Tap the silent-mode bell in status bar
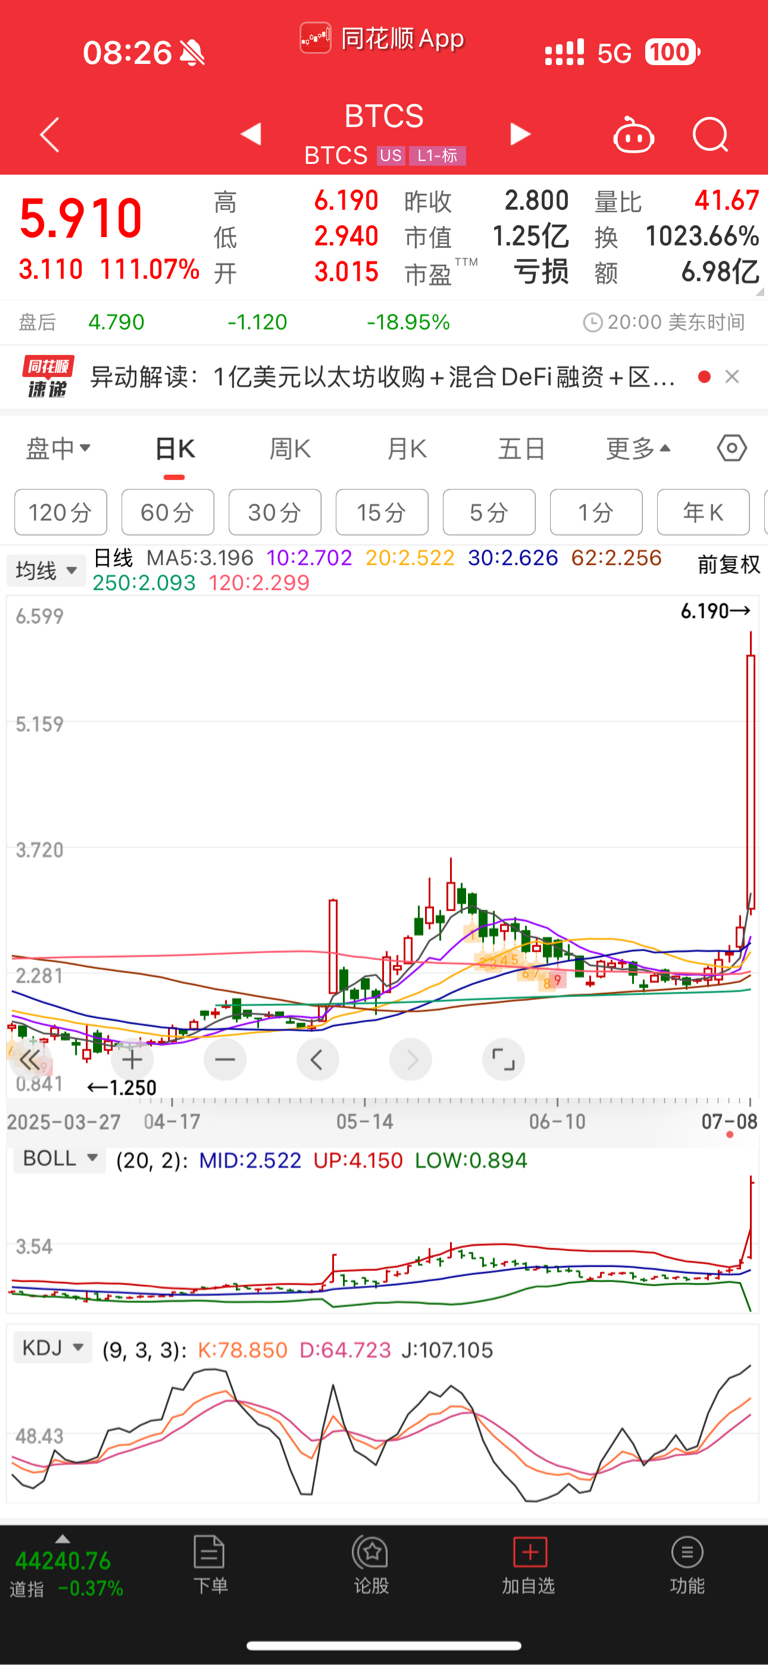Image resolution: width=768 pixels, height=1665 pixels. [192, 53]
